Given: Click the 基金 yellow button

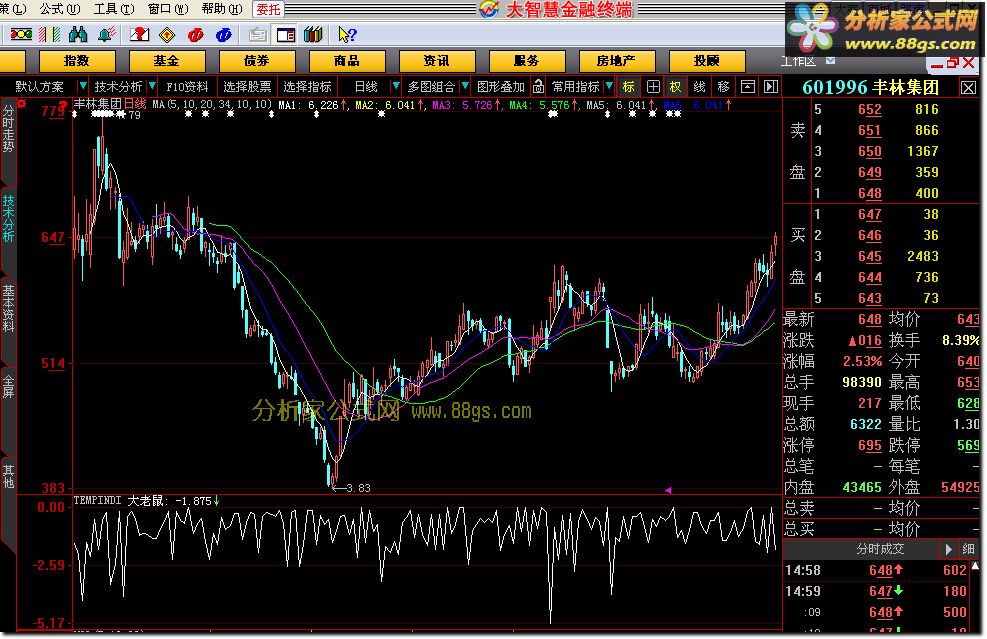Looking at the screenshot, I should 167,61.
